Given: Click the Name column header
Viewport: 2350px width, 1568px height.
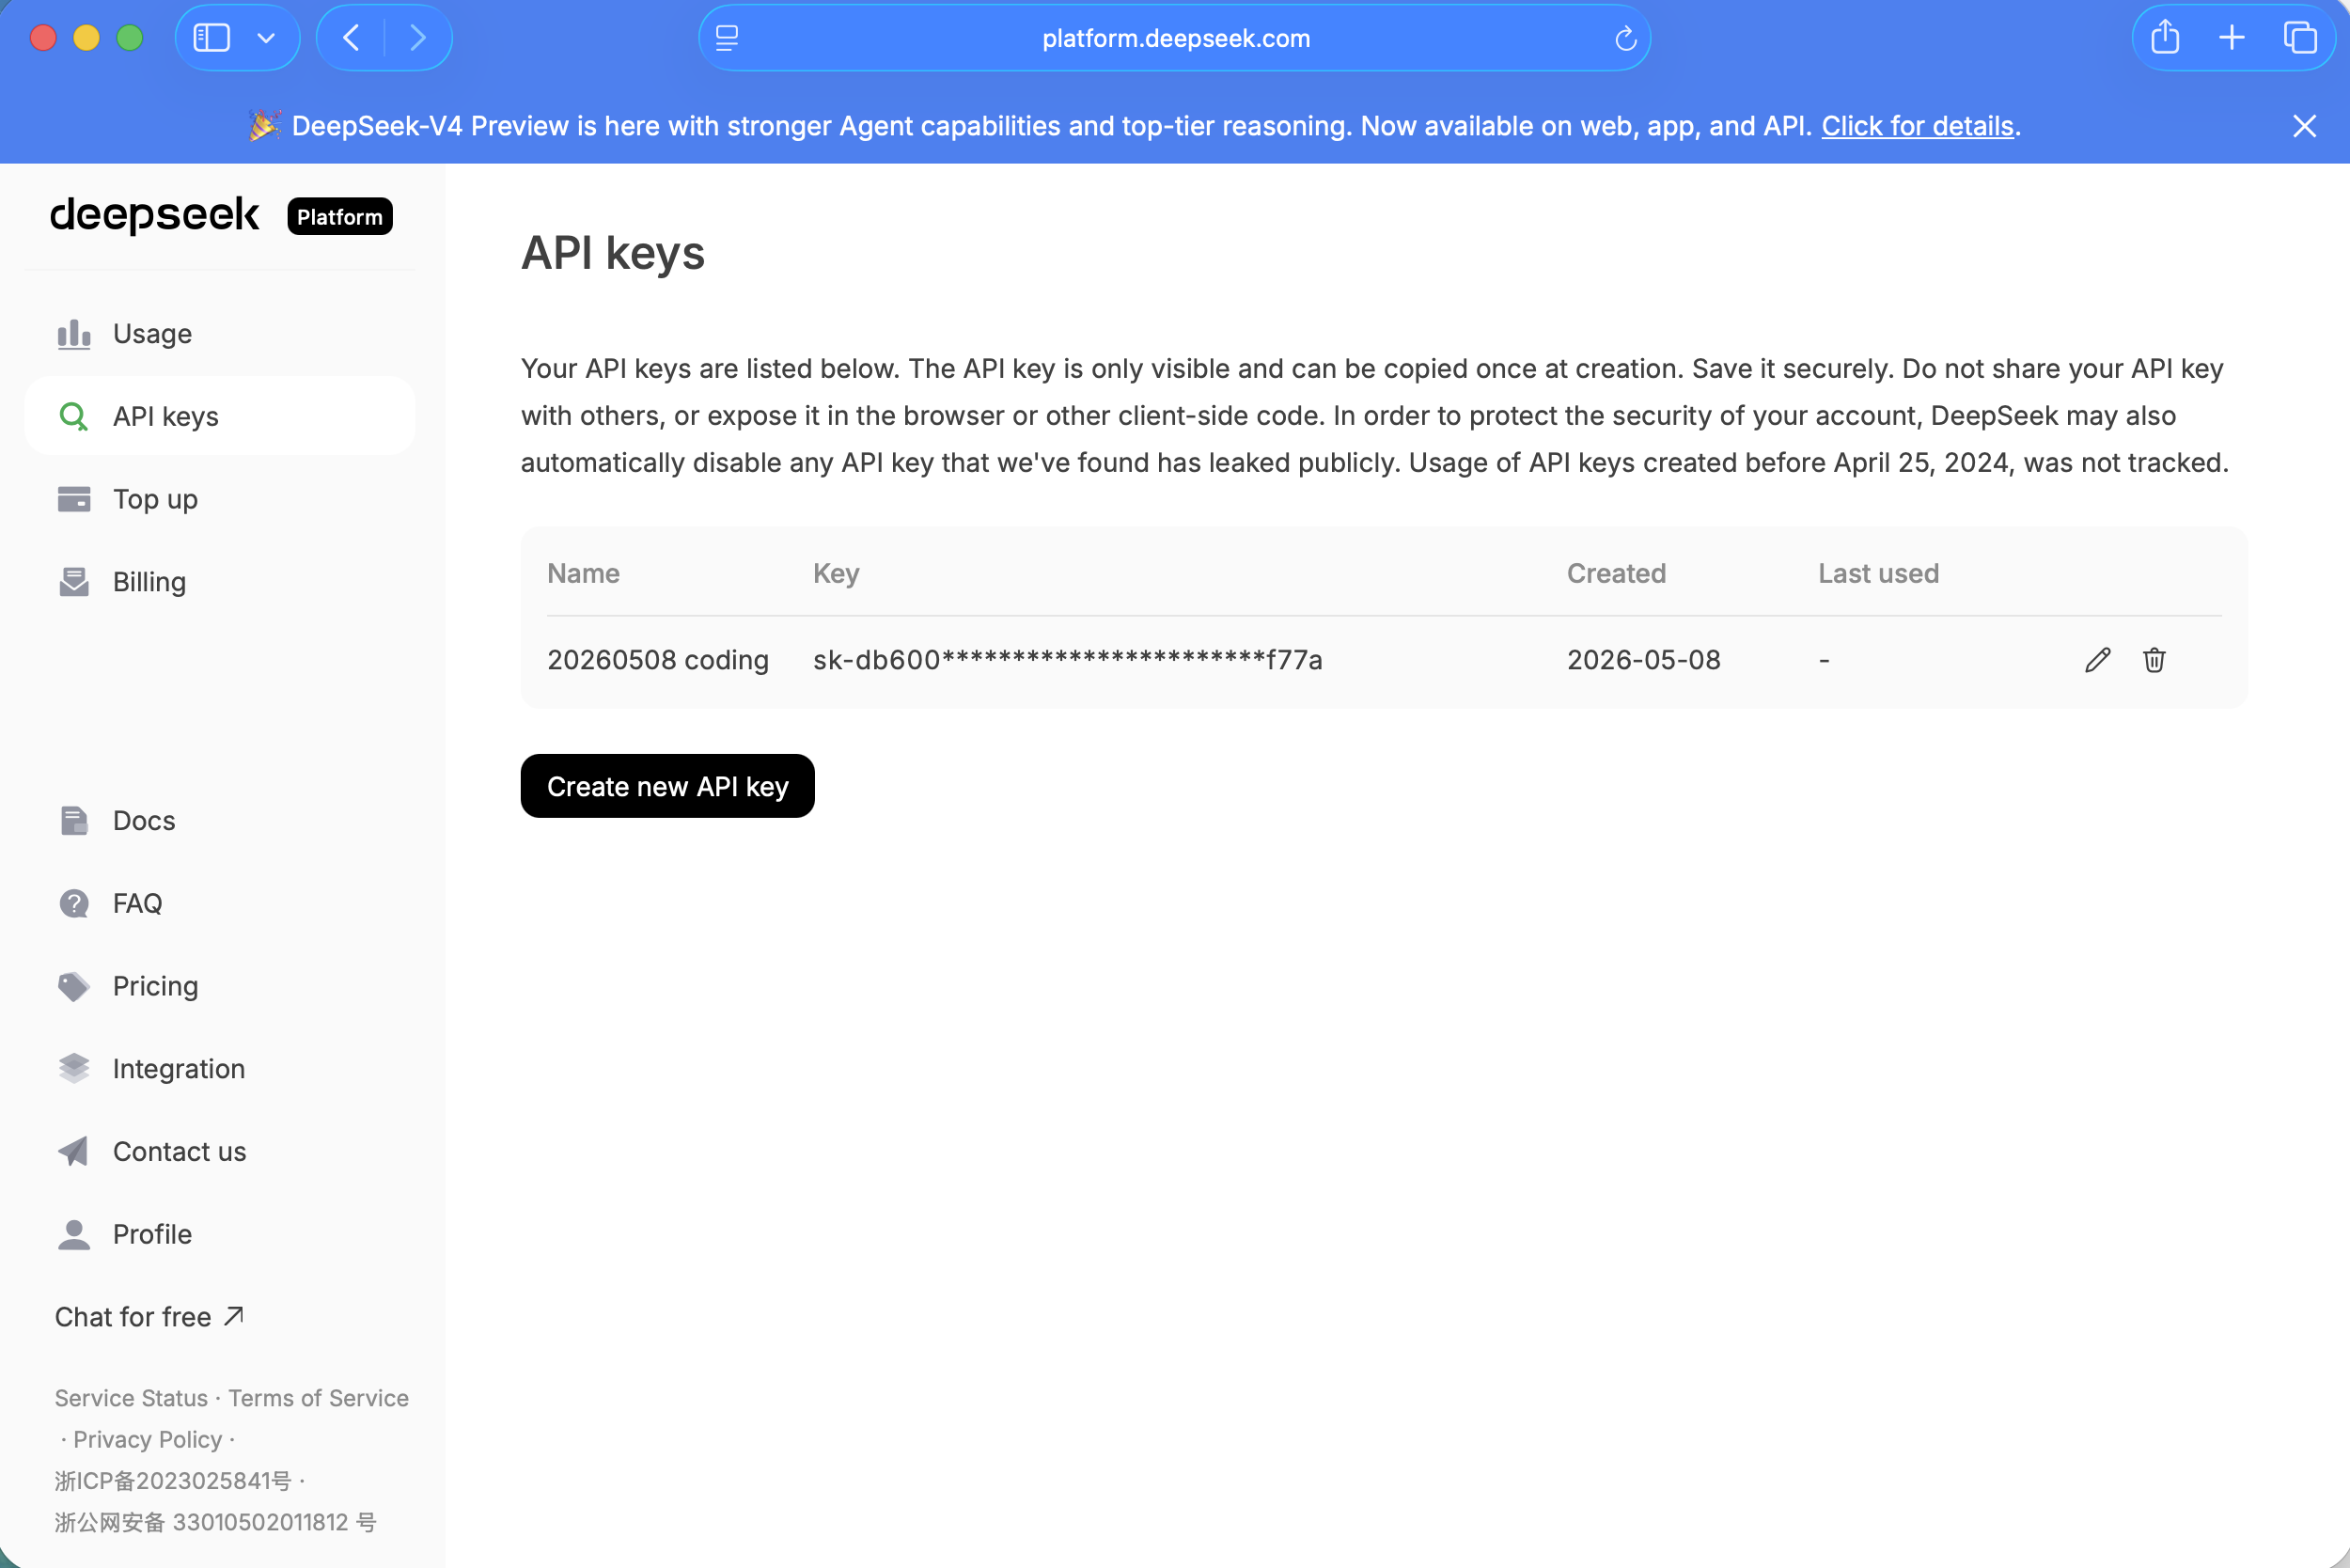Looking at the screenshot, I should pyautogui.click(x=583, y=573).
